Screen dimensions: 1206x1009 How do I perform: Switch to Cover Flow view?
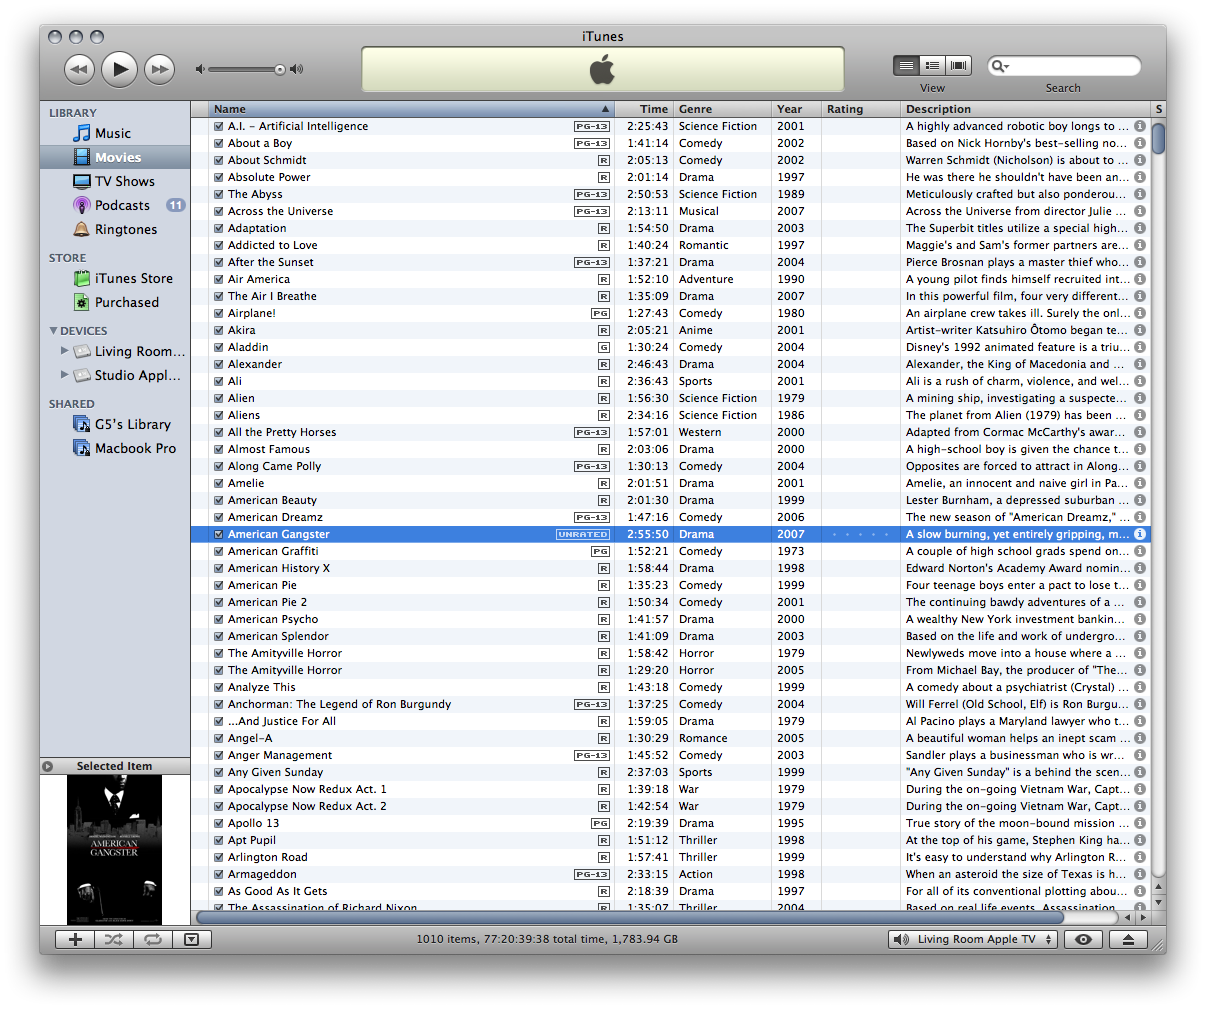click(959, 65)
